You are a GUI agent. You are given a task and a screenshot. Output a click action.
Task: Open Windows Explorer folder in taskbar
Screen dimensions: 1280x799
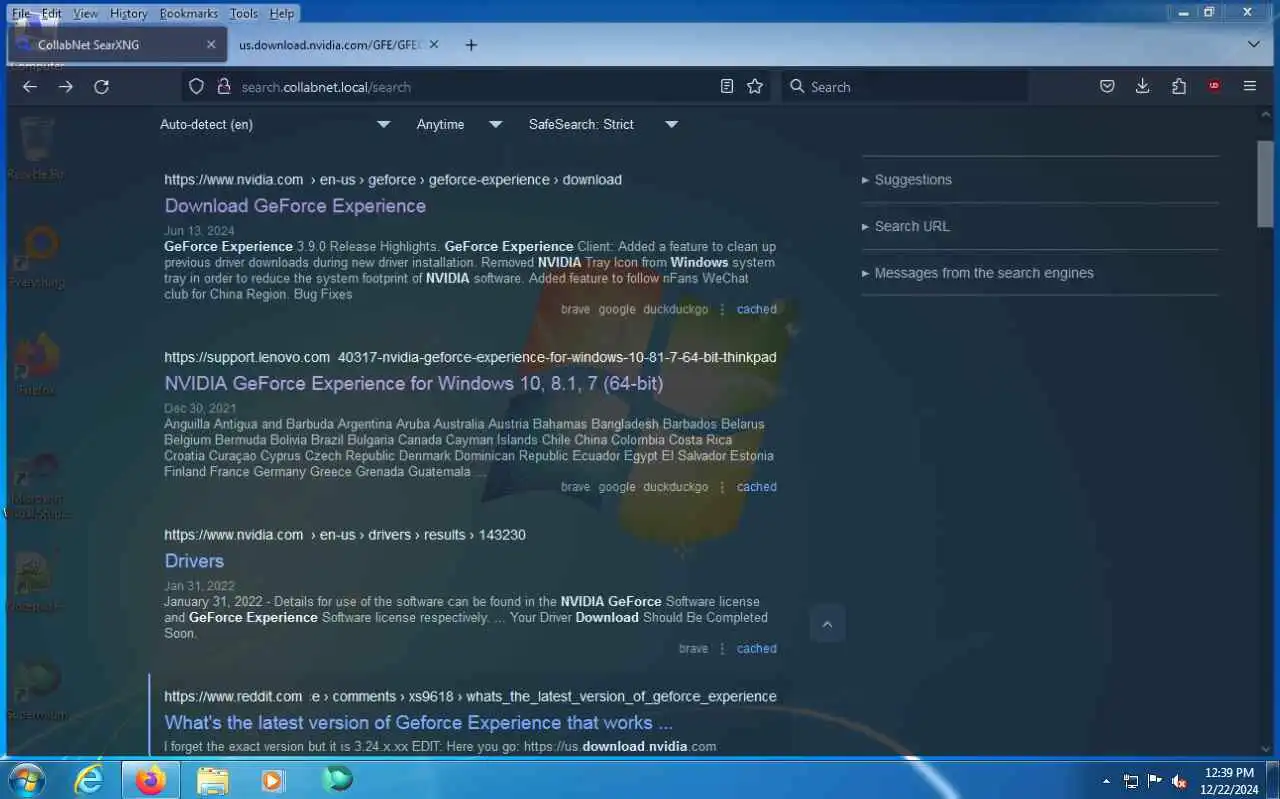pyautogui.click(x=212, y=779)
